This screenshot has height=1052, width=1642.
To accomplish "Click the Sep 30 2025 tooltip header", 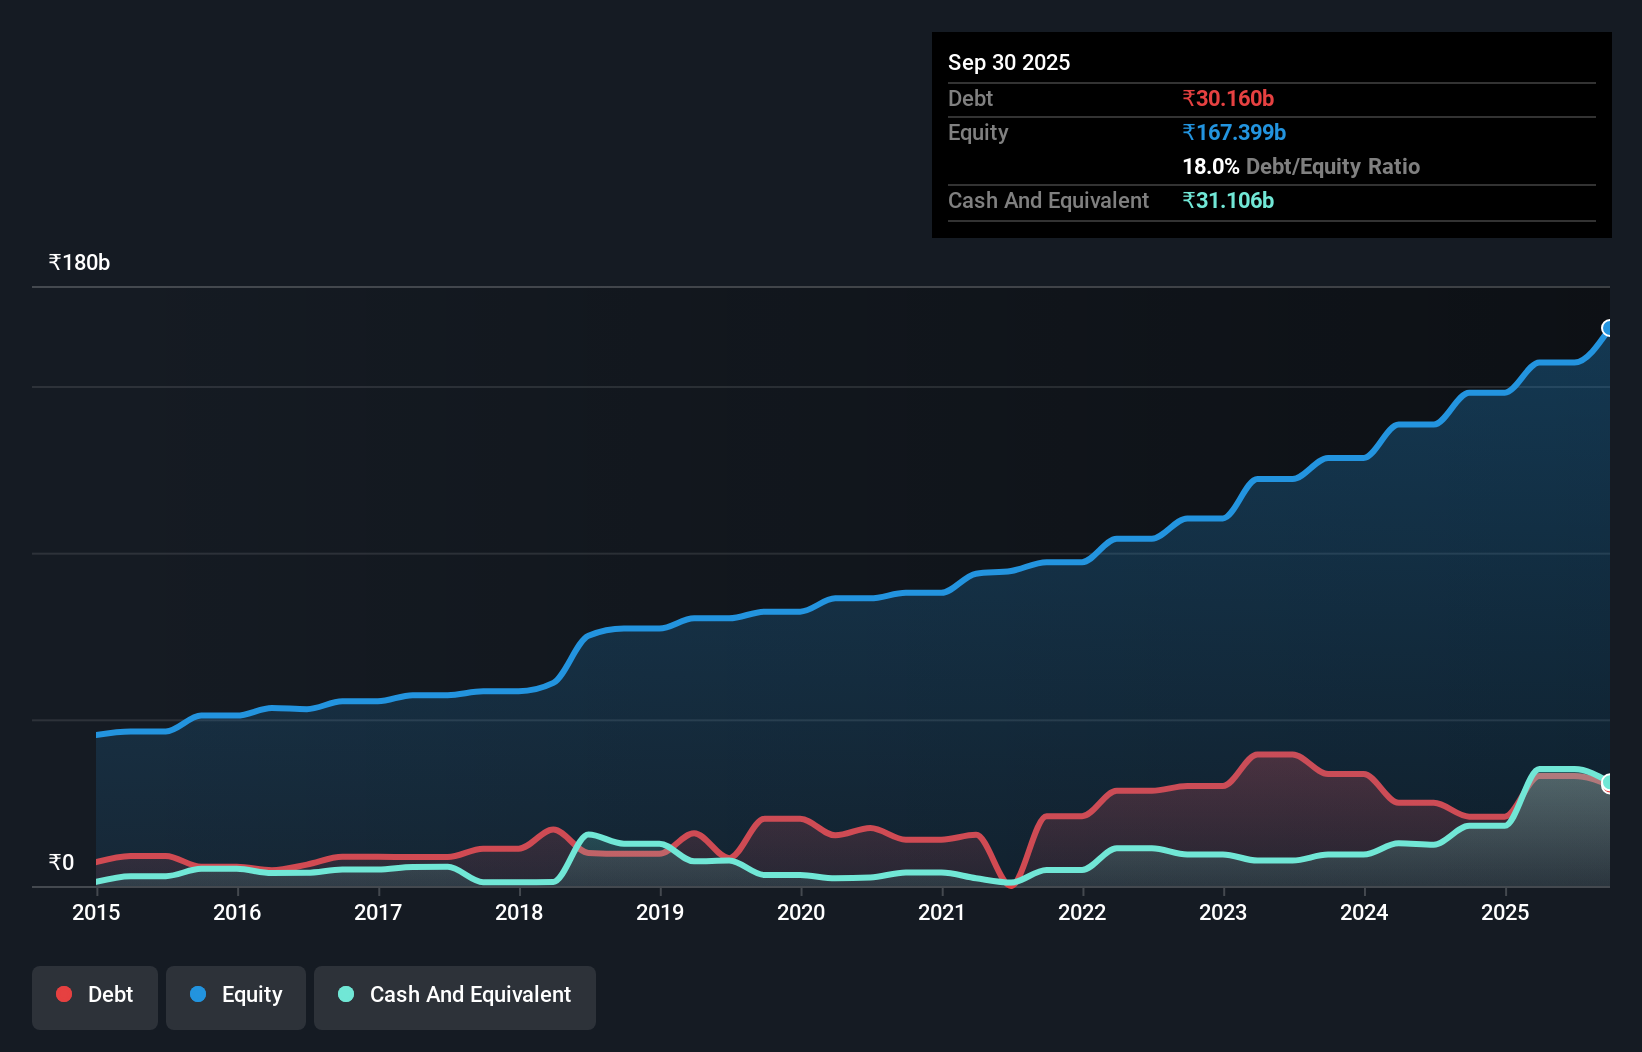I will click(x=1009, y=62).
